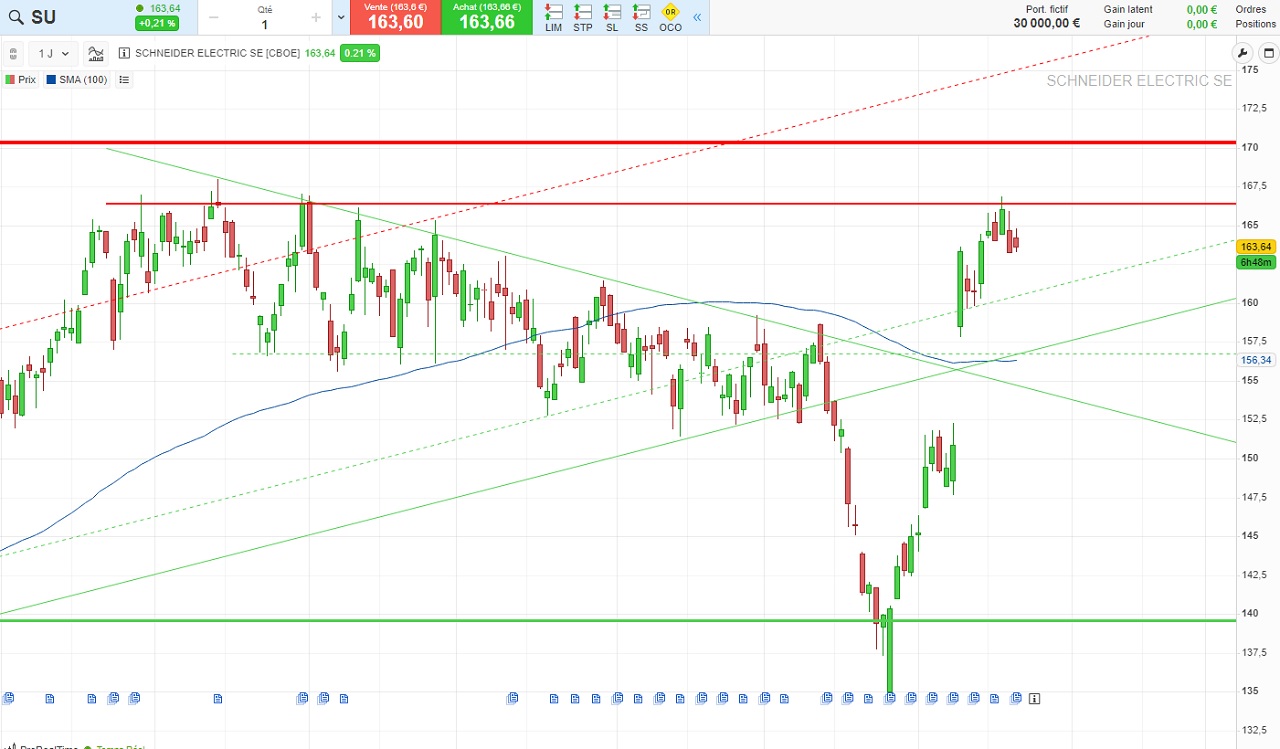
Task: Open the SMA (100) indicator legend
Action: [x=76, y=80]
